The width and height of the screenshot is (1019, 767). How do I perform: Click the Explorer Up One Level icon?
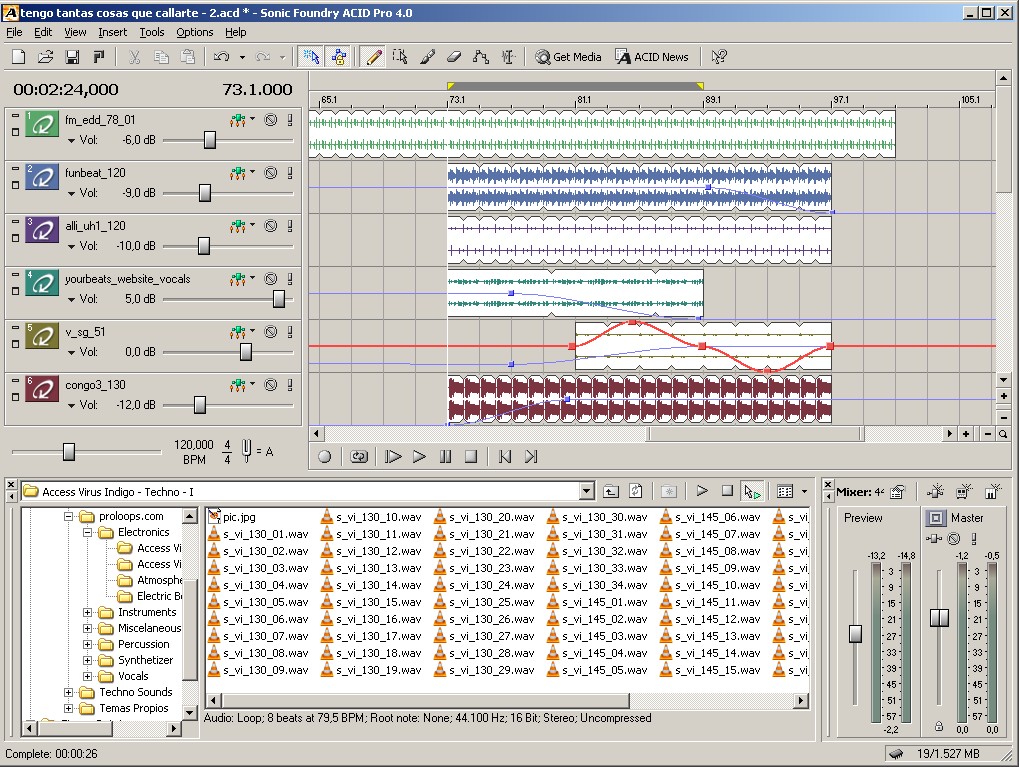point(611,491)
